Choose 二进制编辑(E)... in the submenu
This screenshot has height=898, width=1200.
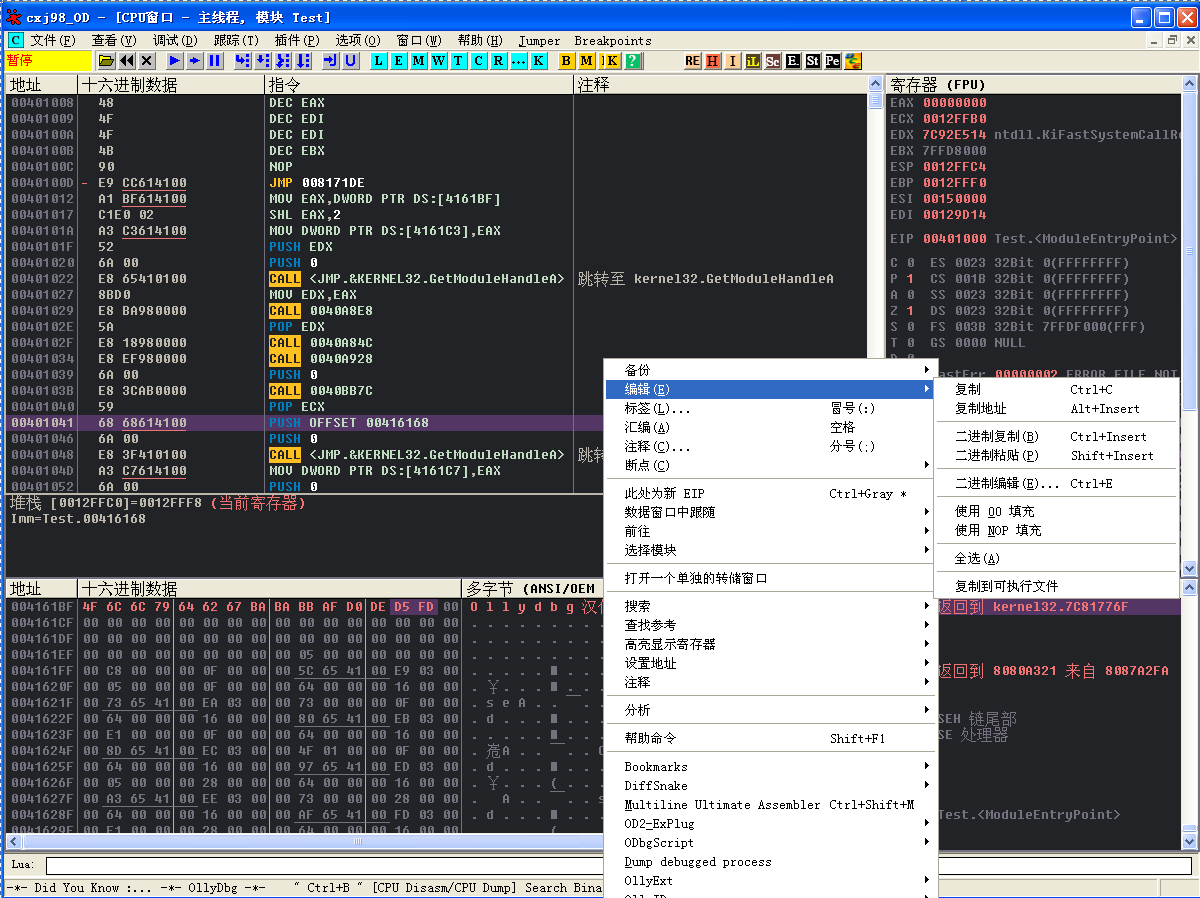click(x=1056, y=483)
